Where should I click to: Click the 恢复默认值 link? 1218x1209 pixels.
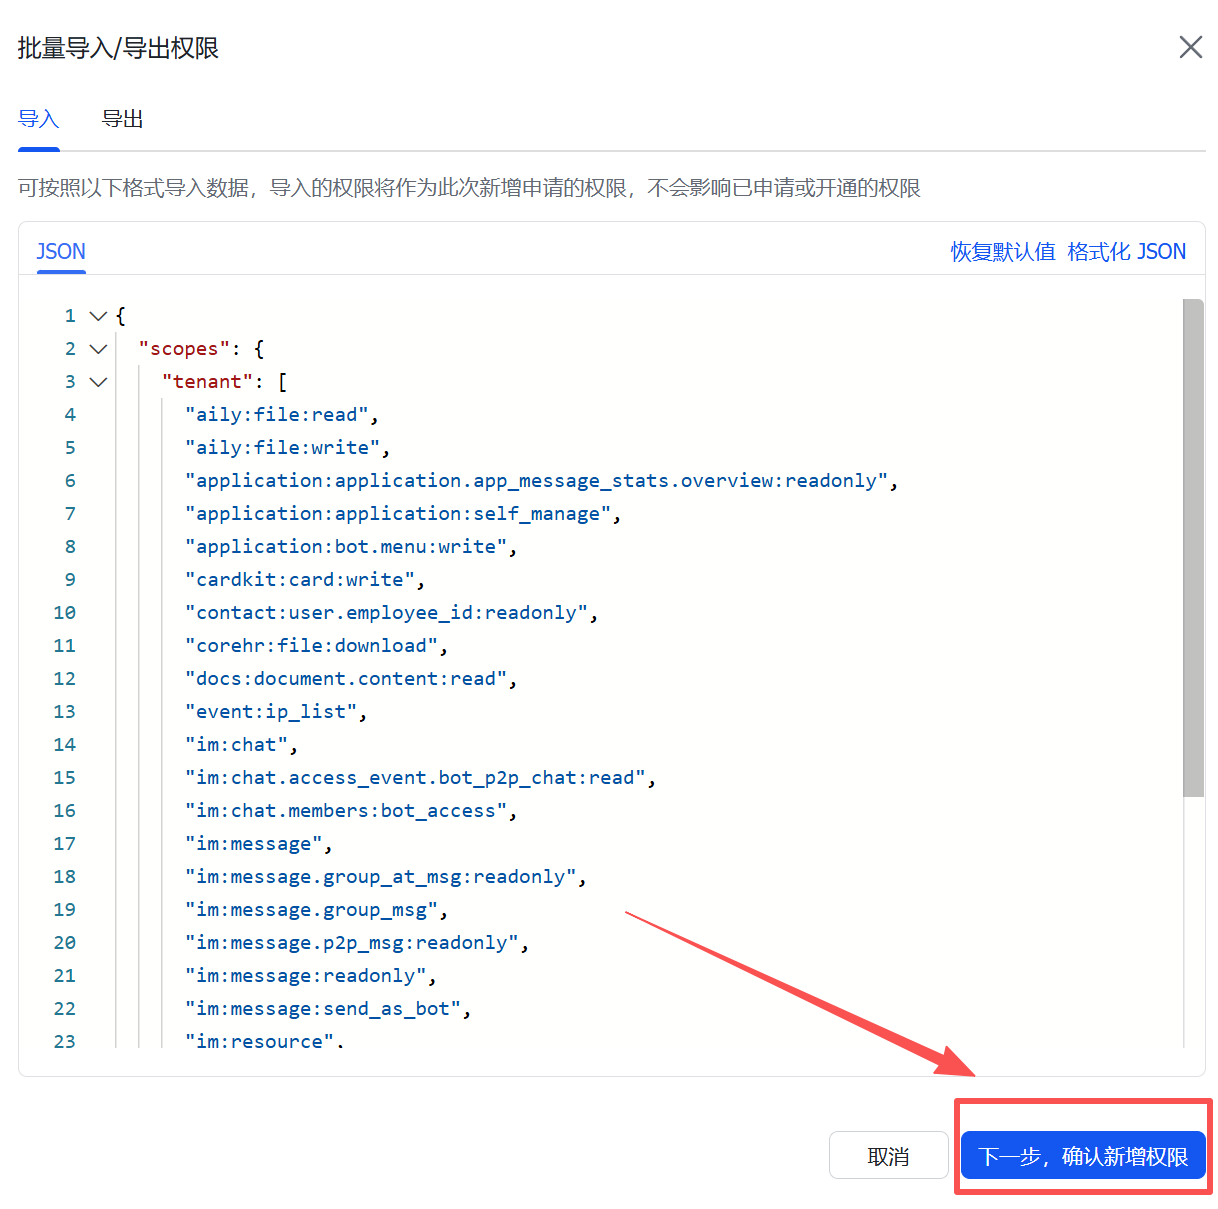point(1003,251)
